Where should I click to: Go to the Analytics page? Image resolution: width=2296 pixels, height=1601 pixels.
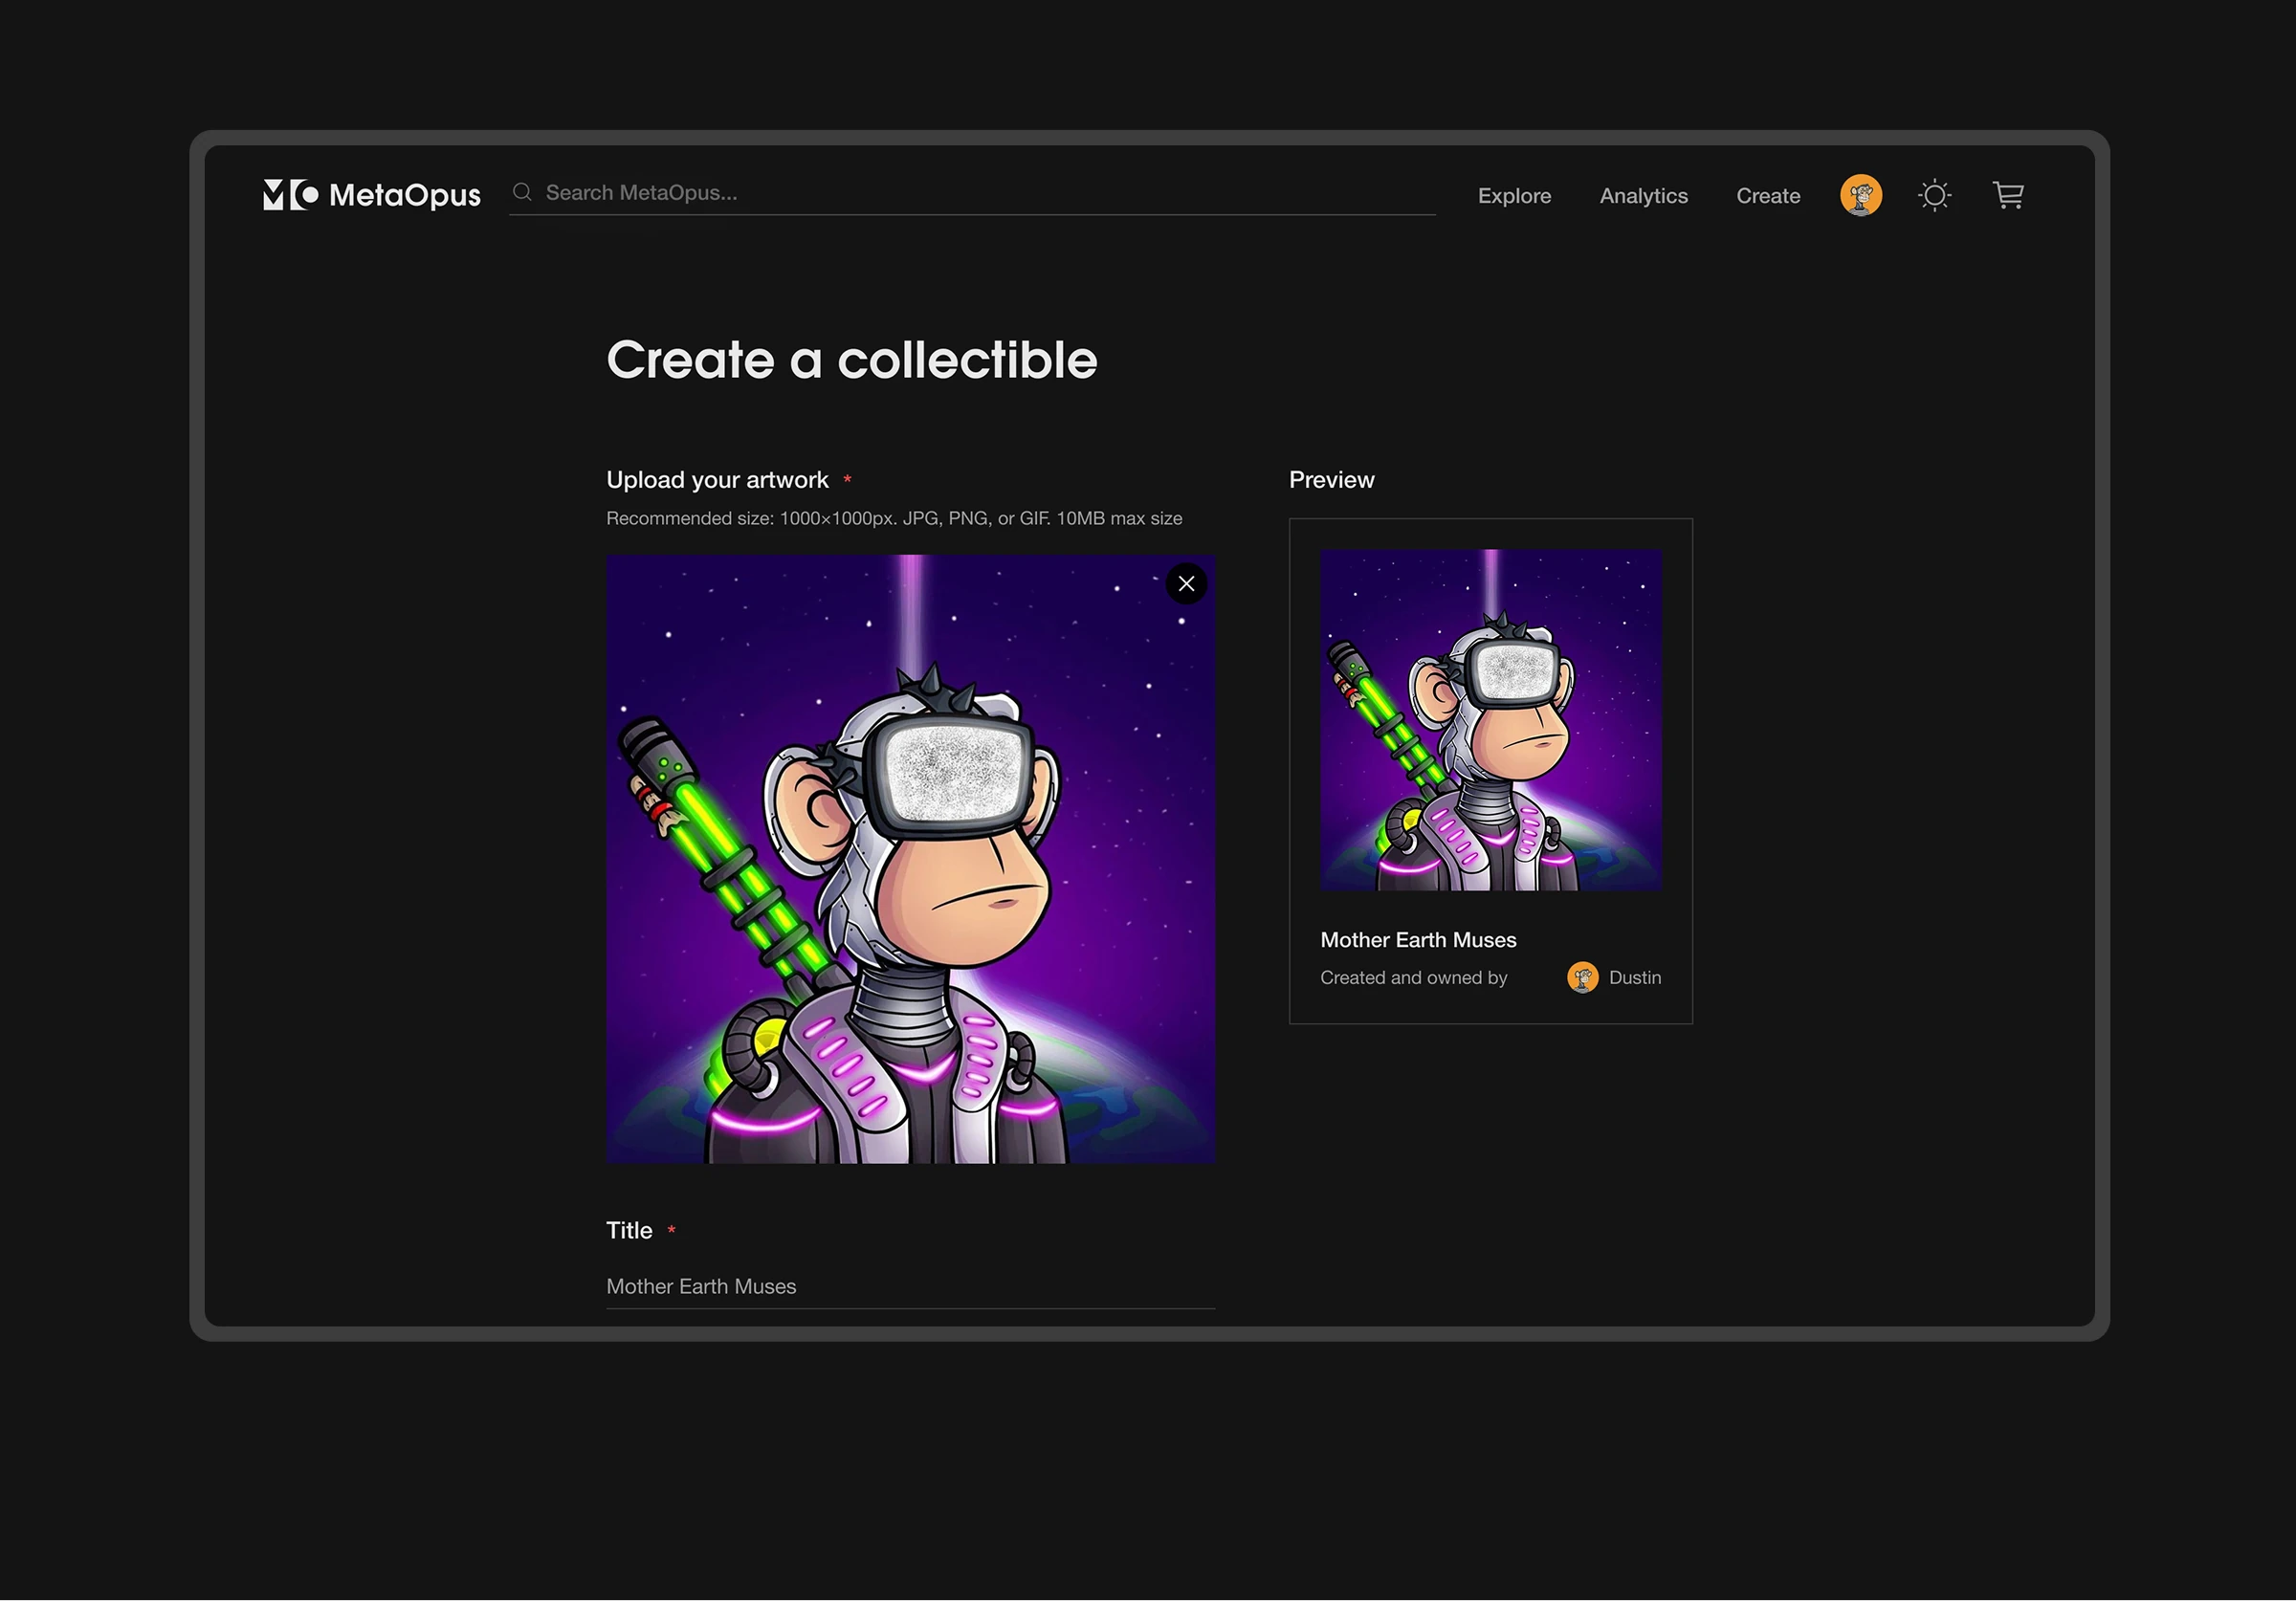1643,196
